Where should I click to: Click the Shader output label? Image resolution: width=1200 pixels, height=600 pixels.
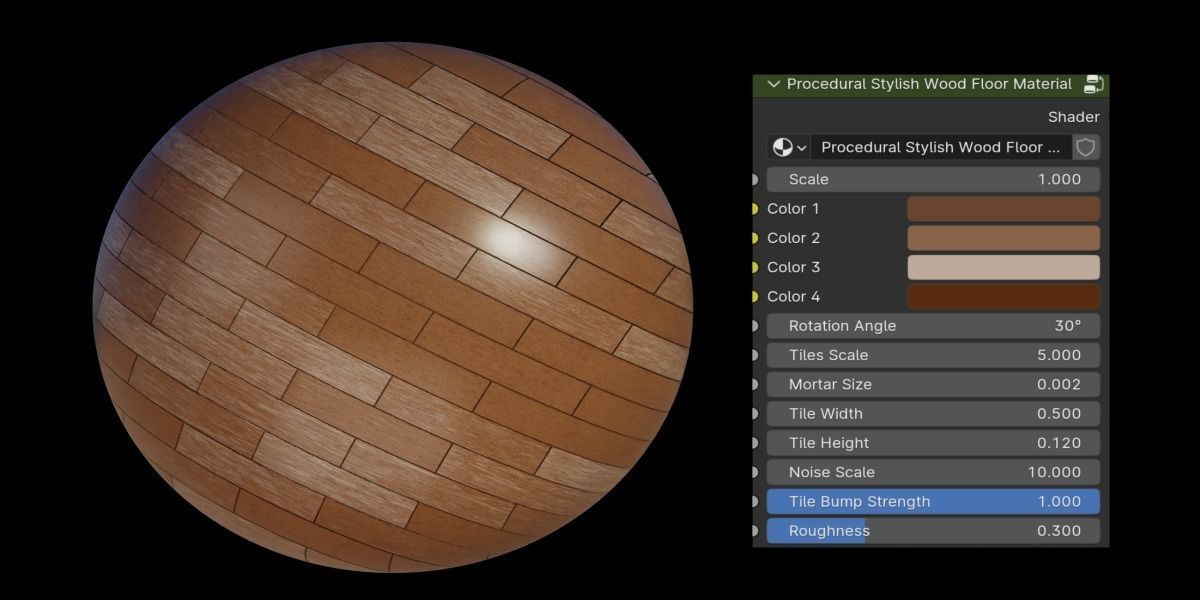click(1073, 117)
